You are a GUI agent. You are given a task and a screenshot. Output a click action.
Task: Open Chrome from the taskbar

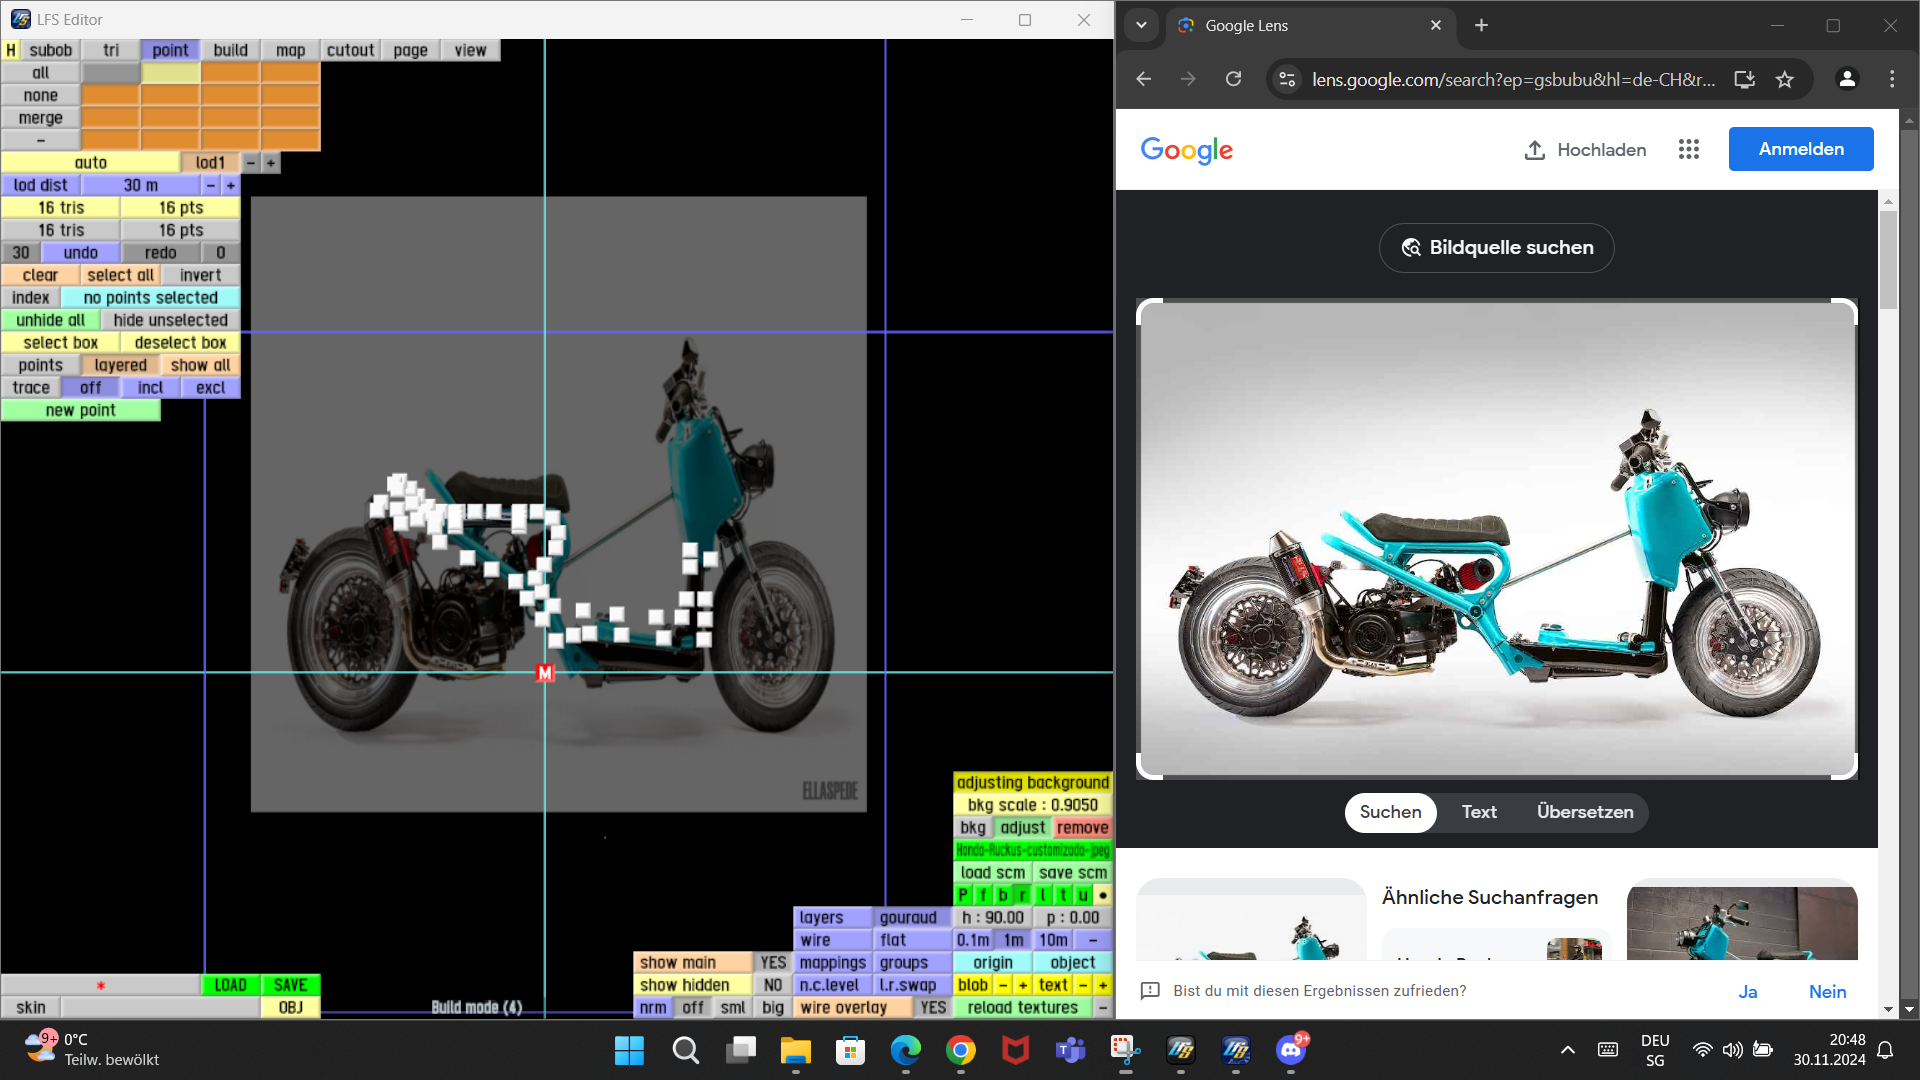[x=960, y=1050]
